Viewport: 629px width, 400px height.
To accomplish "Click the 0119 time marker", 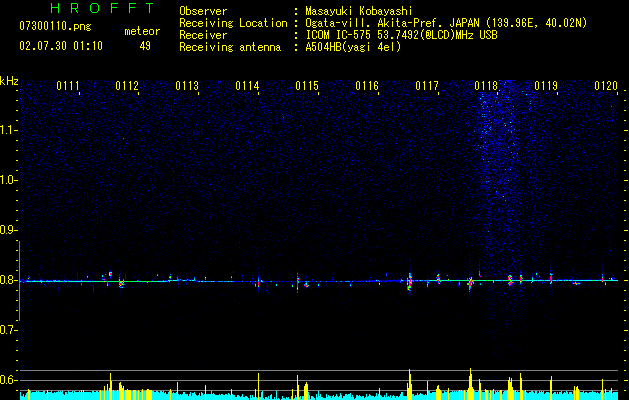I will click(546, 86).
